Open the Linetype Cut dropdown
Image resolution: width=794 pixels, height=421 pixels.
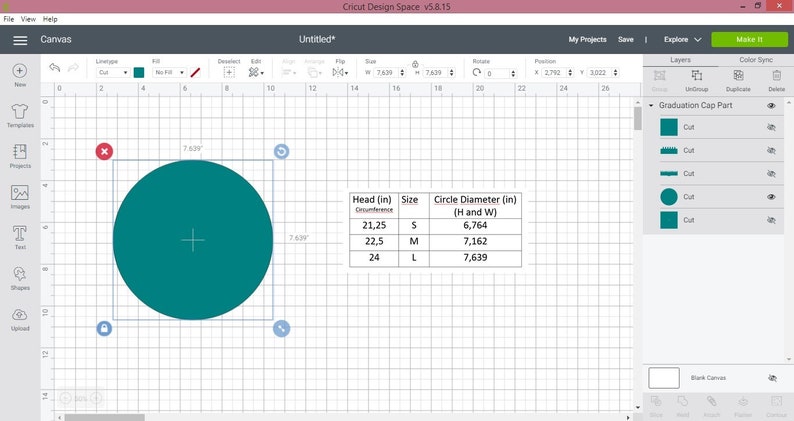113,72
